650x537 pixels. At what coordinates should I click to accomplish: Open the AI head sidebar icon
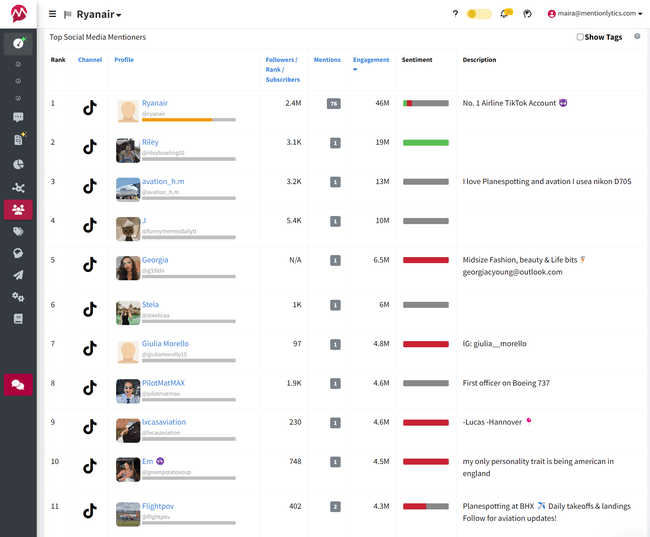18,253
